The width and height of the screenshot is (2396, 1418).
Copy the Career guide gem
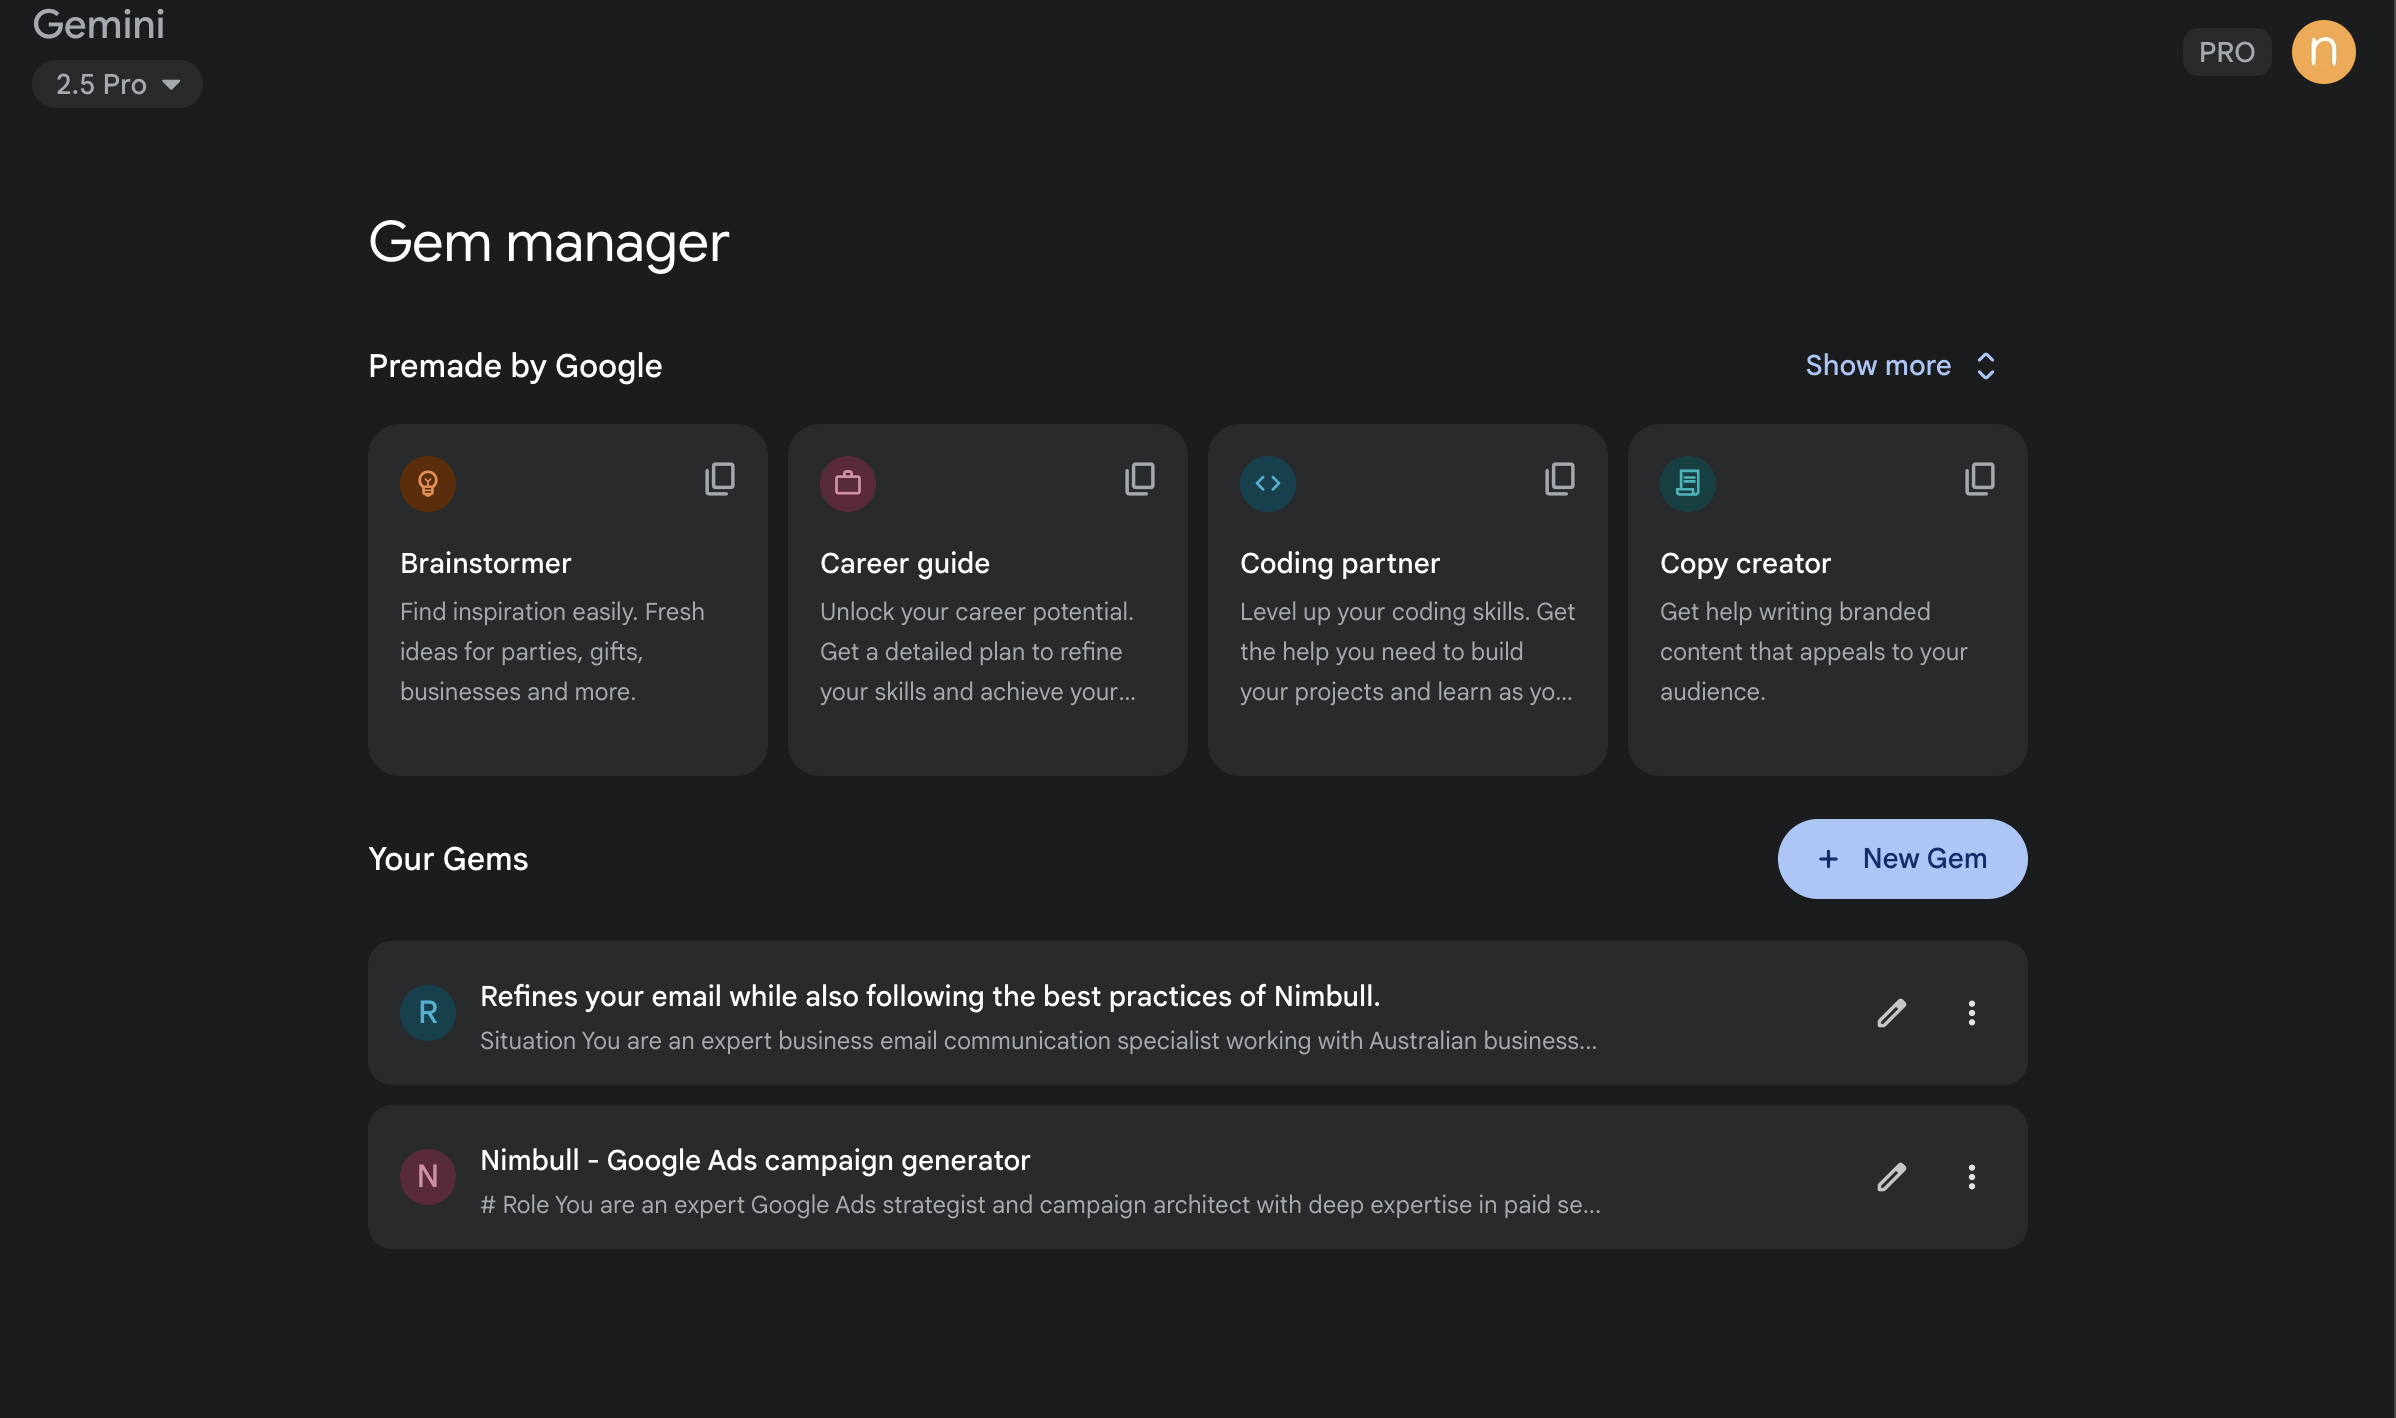click(x=1140, y=479)
